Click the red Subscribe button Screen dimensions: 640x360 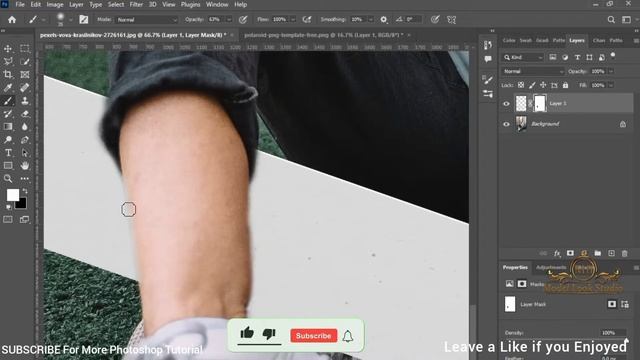tap(313, 336)
